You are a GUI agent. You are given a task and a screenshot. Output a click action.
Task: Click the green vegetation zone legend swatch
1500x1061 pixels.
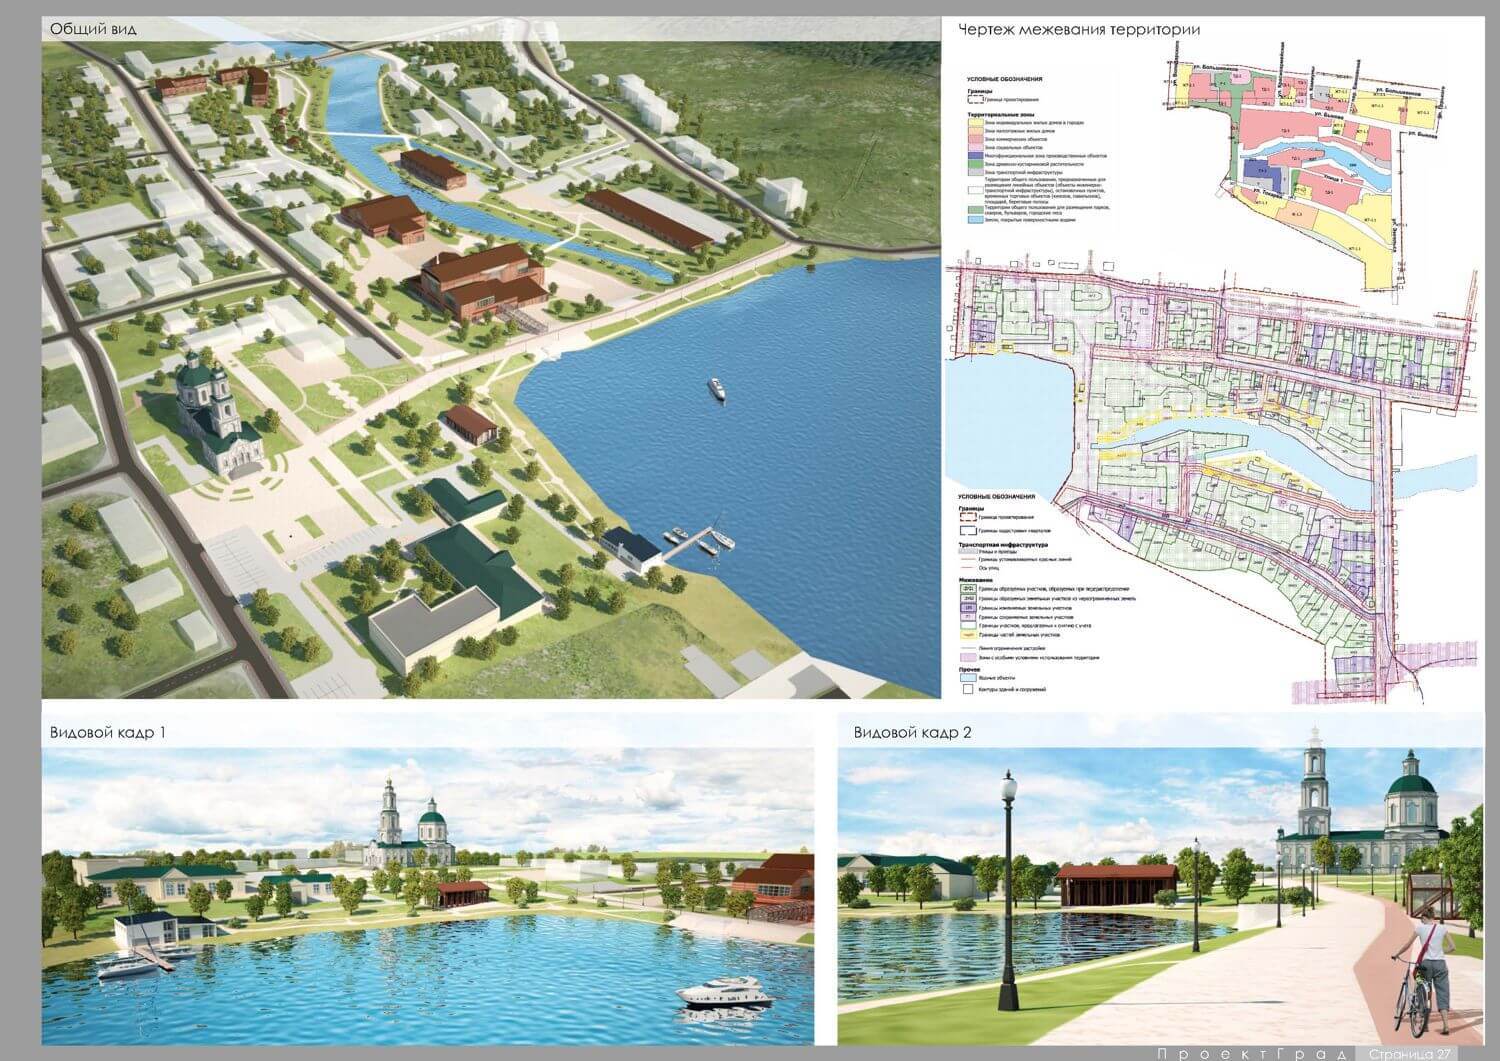[x=976, y=164]
